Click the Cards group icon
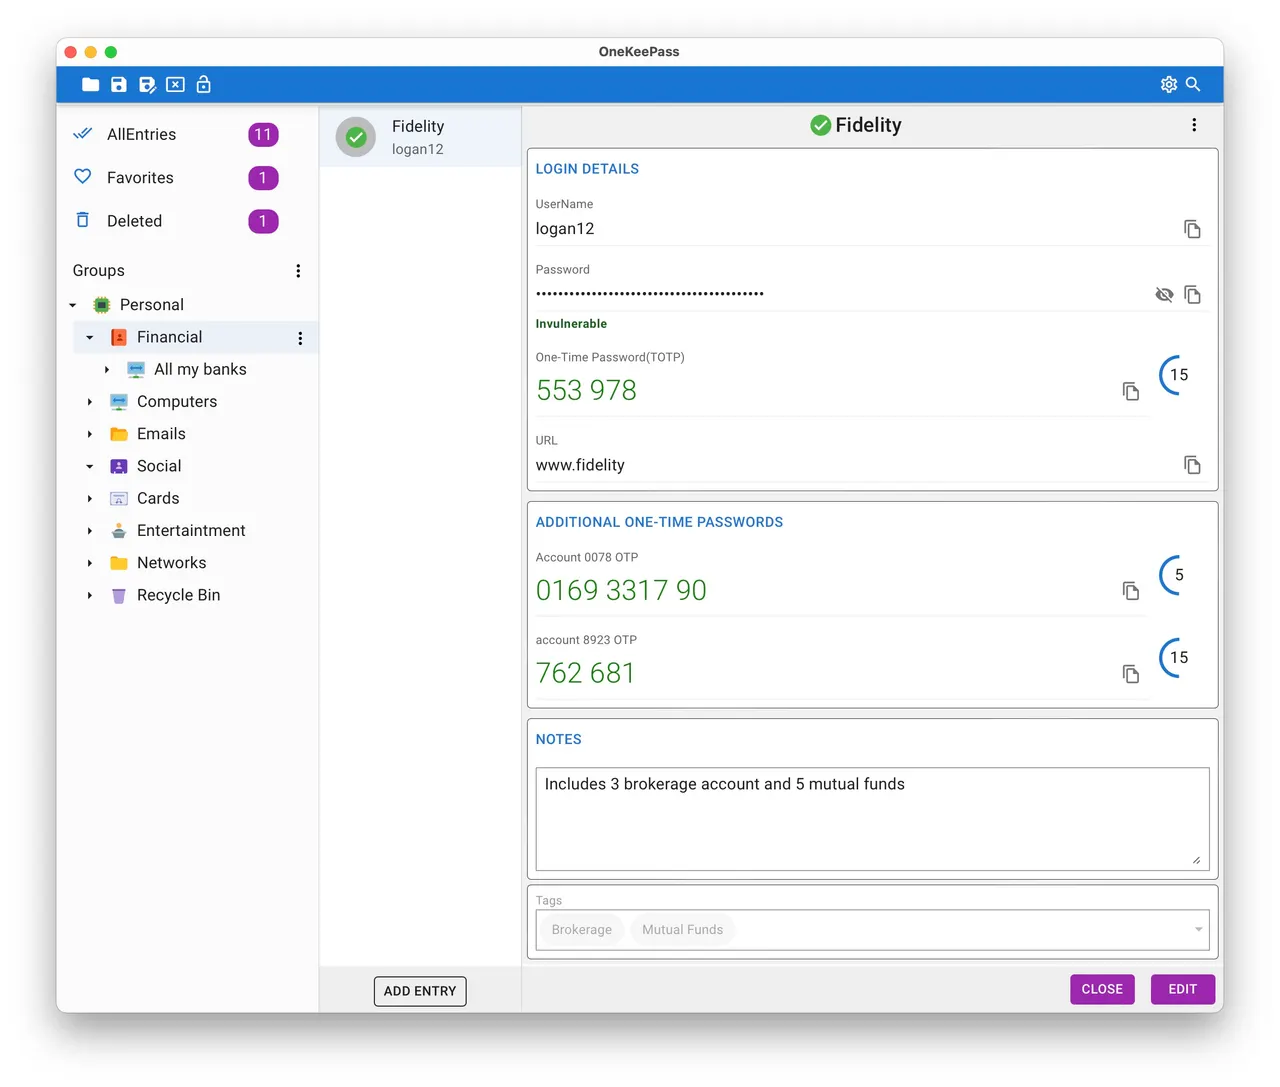The height and width of the screenshot is (1087, 1280). click(x=119, y=498)
